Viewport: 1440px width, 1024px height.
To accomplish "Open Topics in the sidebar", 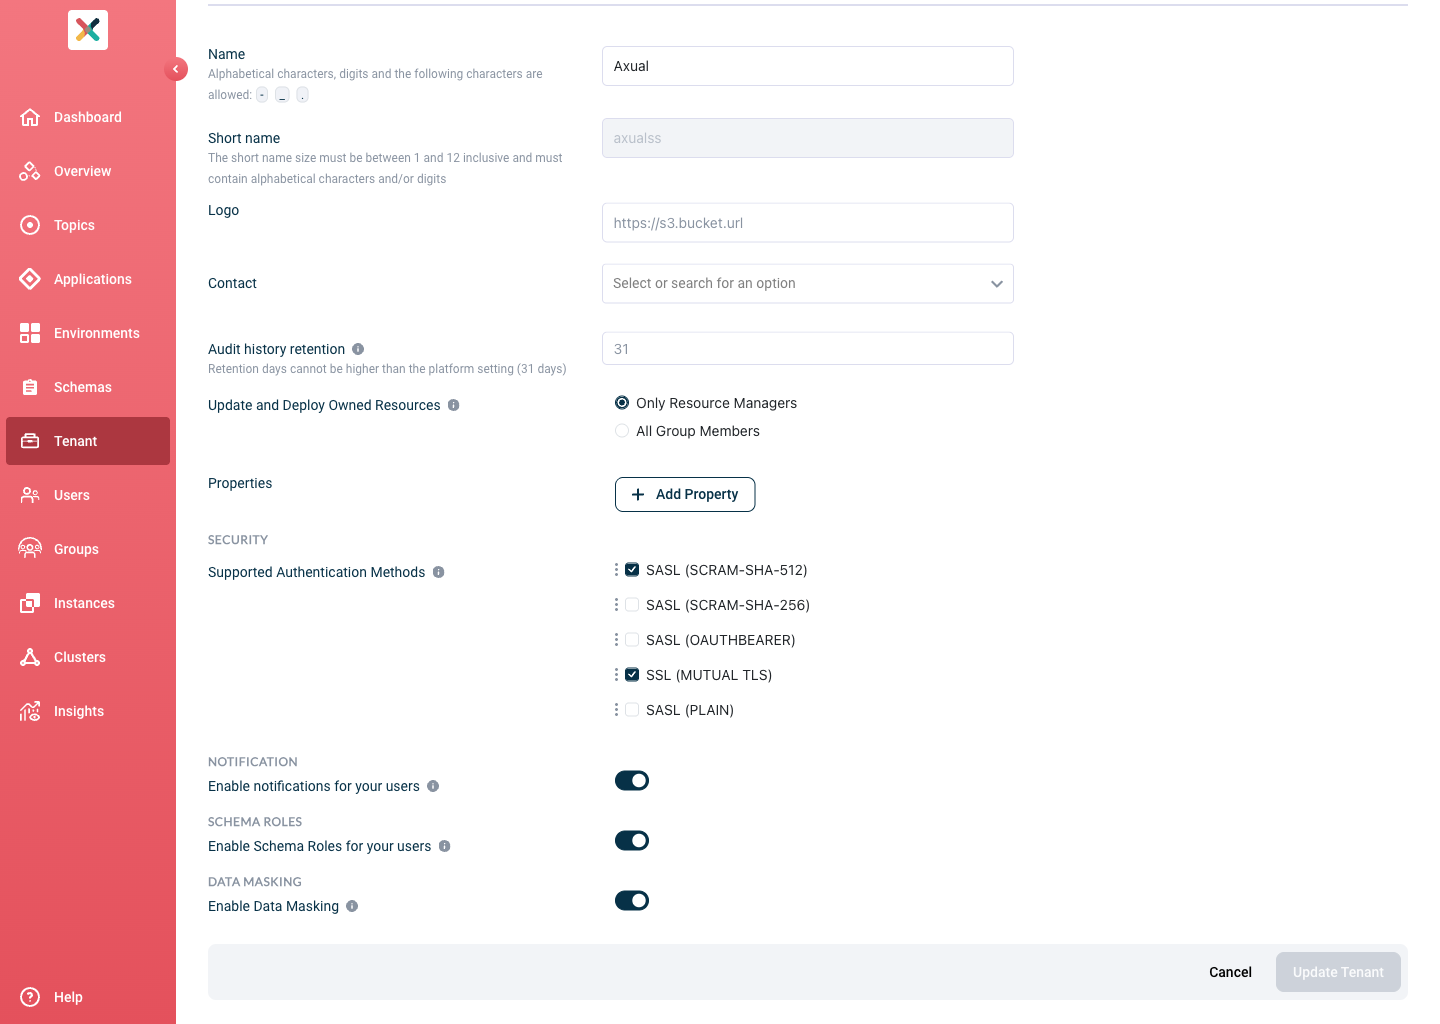I will pos(88,225).
